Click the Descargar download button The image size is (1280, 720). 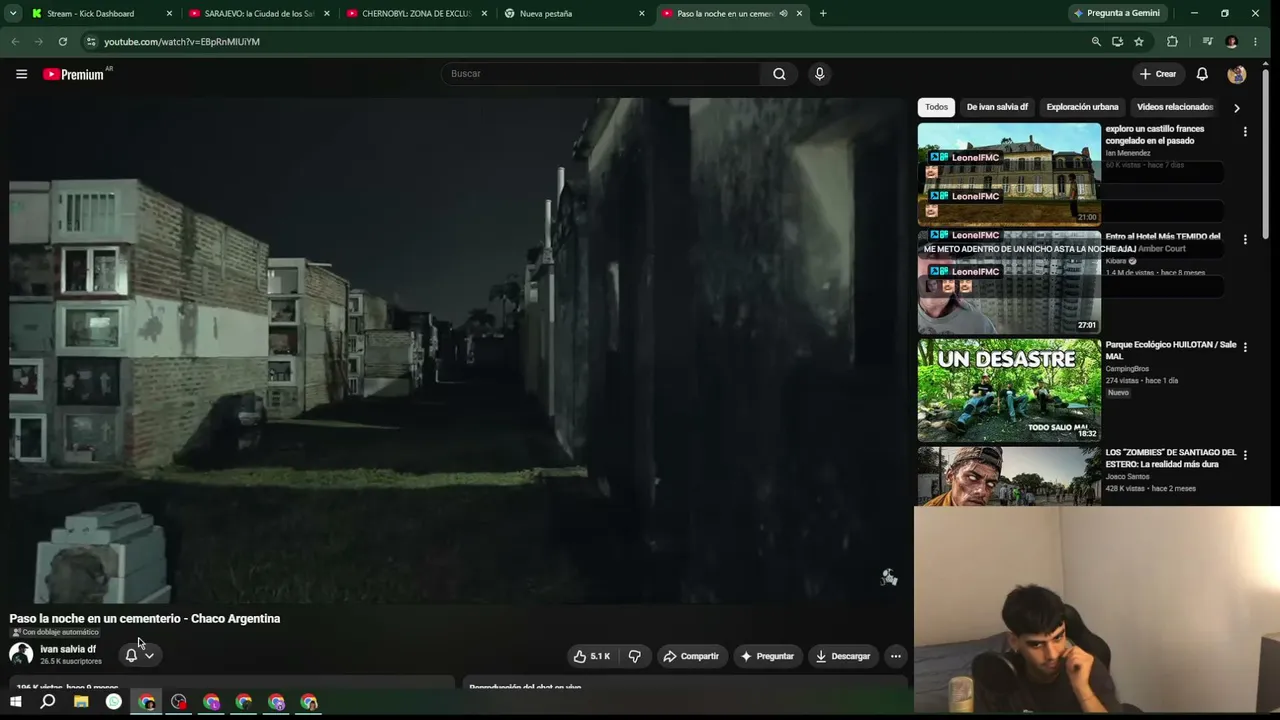(x=843, y=656)
